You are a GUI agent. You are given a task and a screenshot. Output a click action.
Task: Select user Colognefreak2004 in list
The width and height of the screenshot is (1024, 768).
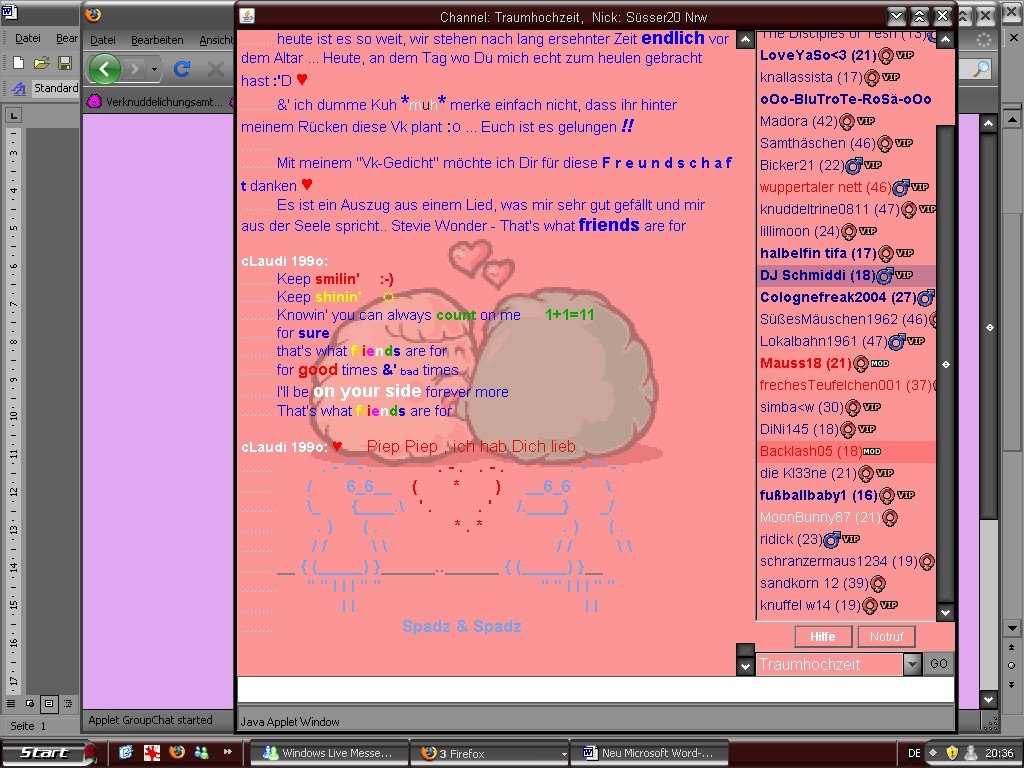click(x=845, y=297)
